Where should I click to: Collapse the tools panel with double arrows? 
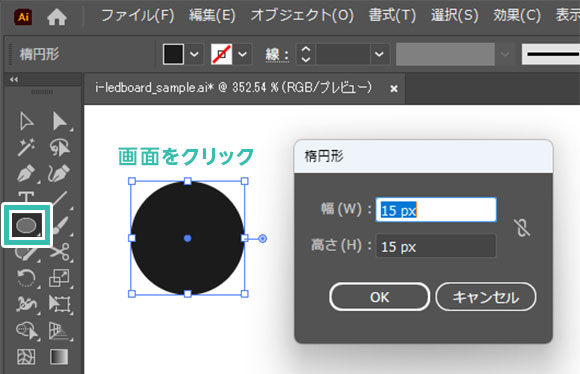[x=14, y=79]
